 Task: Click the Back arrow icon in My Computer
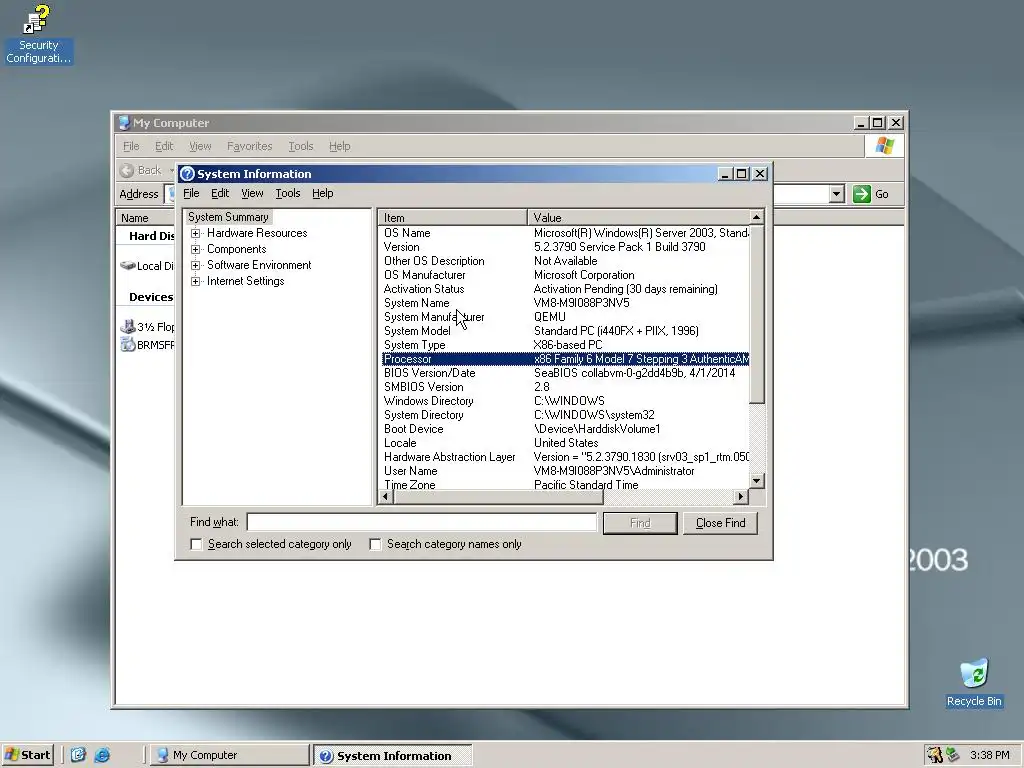[127, 170]
